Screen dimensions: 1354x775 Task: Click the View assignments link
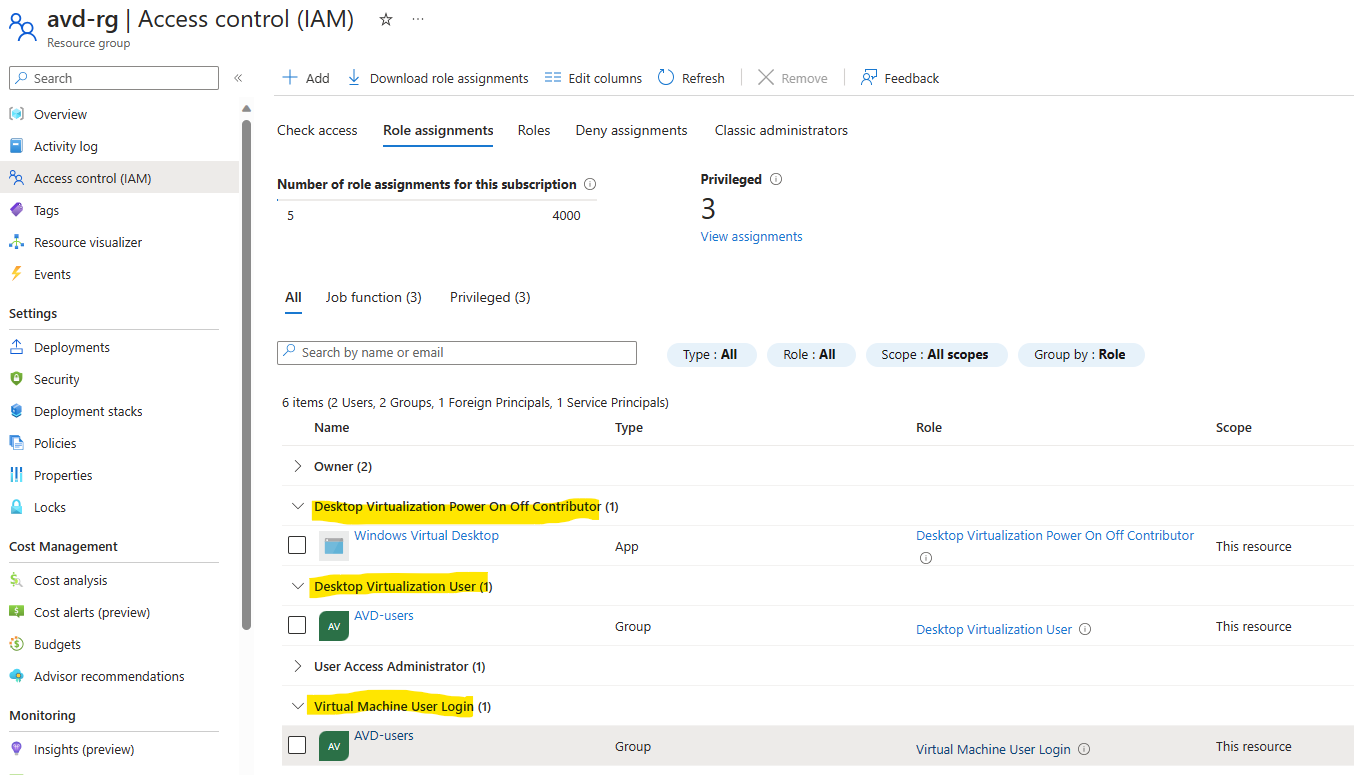pyautogui.click(x=751, y=236)
